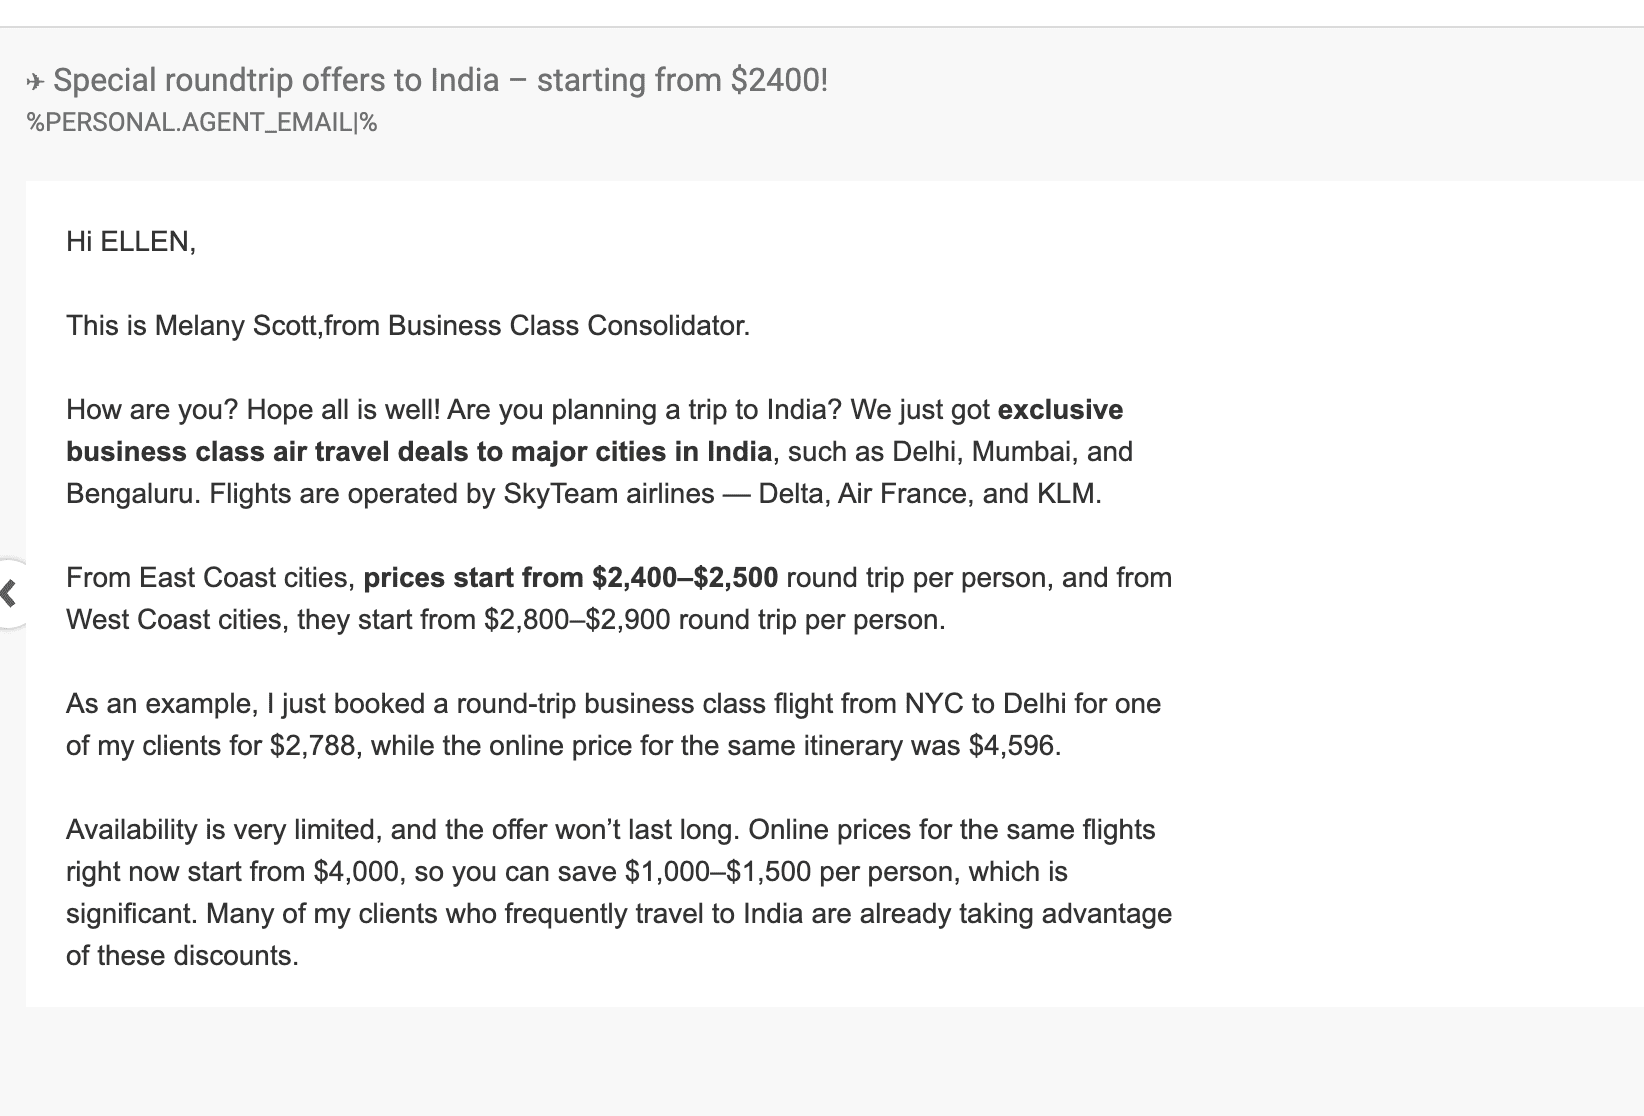Click "of these discounts." closing line
Screen dimensions: 1644x1116
coord(182,956)
